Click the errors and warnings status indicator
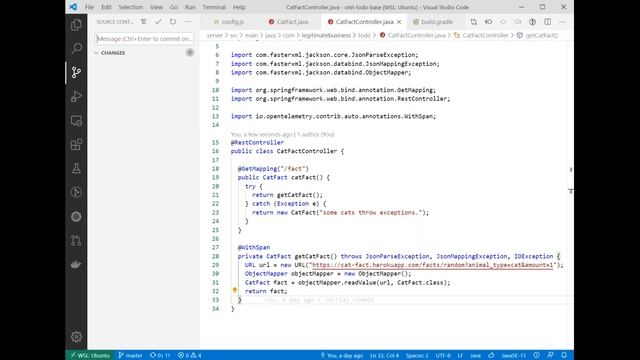640x360 pixels. (x=189, y=355)
